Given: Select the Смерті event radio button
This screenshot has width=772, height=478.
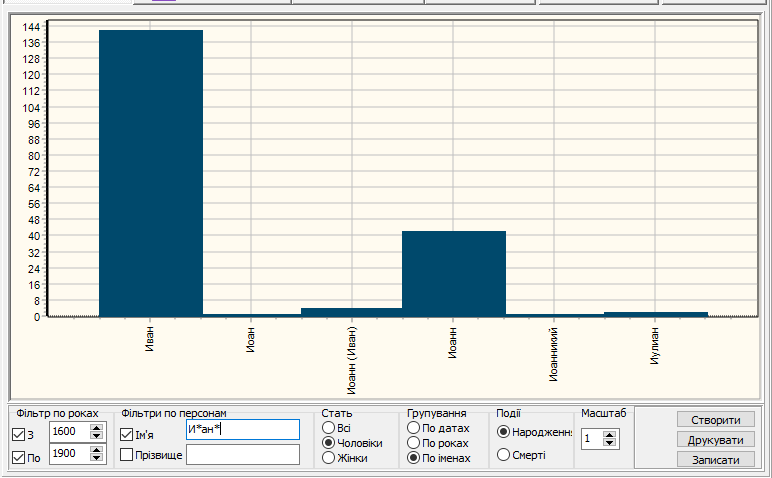Looking at the screenshot, I should (503, 455).
